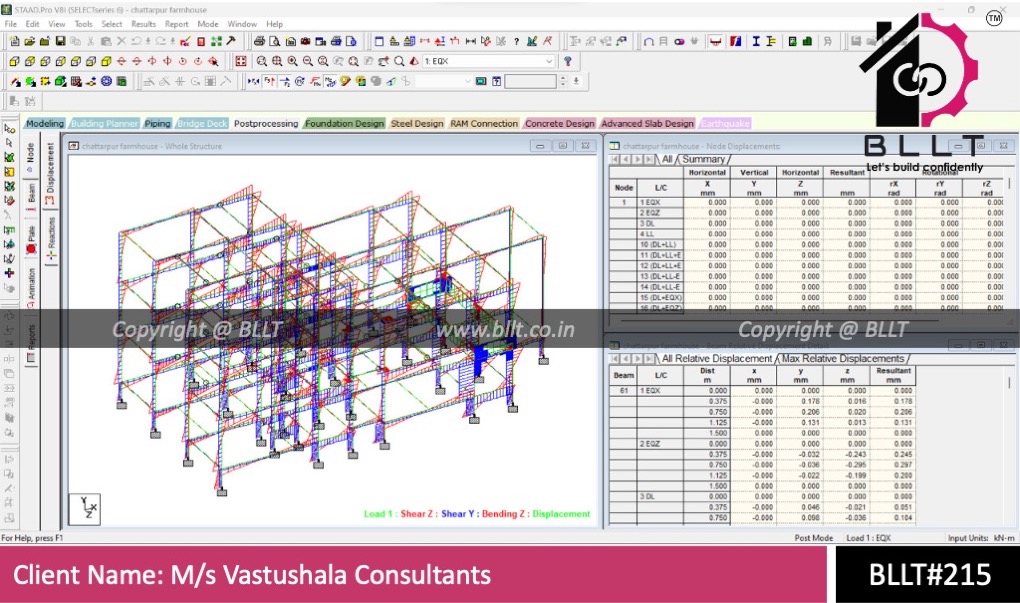
Task: Open the Tools menu
Action: point(83,24)
